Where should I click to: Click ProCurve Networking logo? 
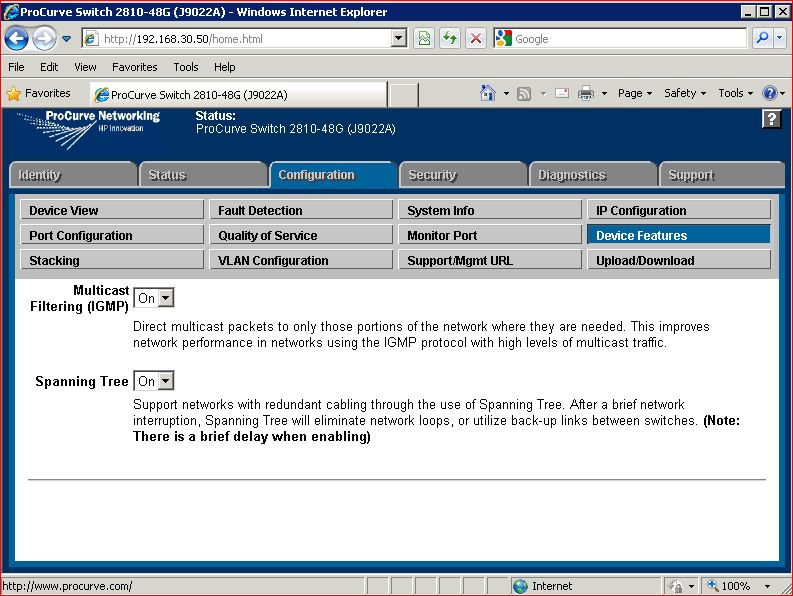(89, 129)
